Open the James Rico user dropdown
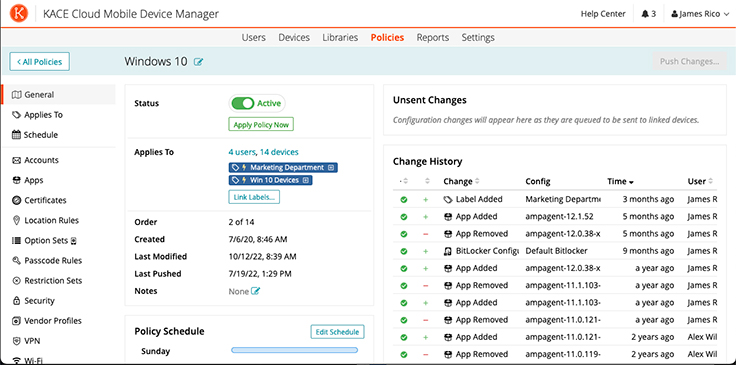Screen dimensions: 736x365 coord(700,14)
